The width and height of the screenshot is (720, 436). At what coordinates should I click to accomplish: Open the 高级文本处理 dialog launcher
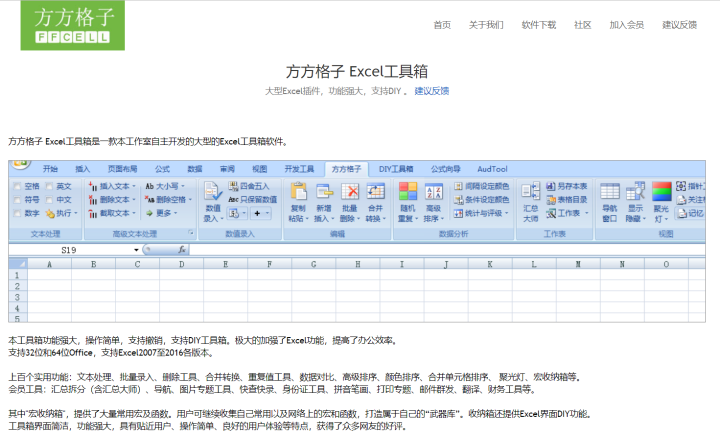[x=191, y=233]
